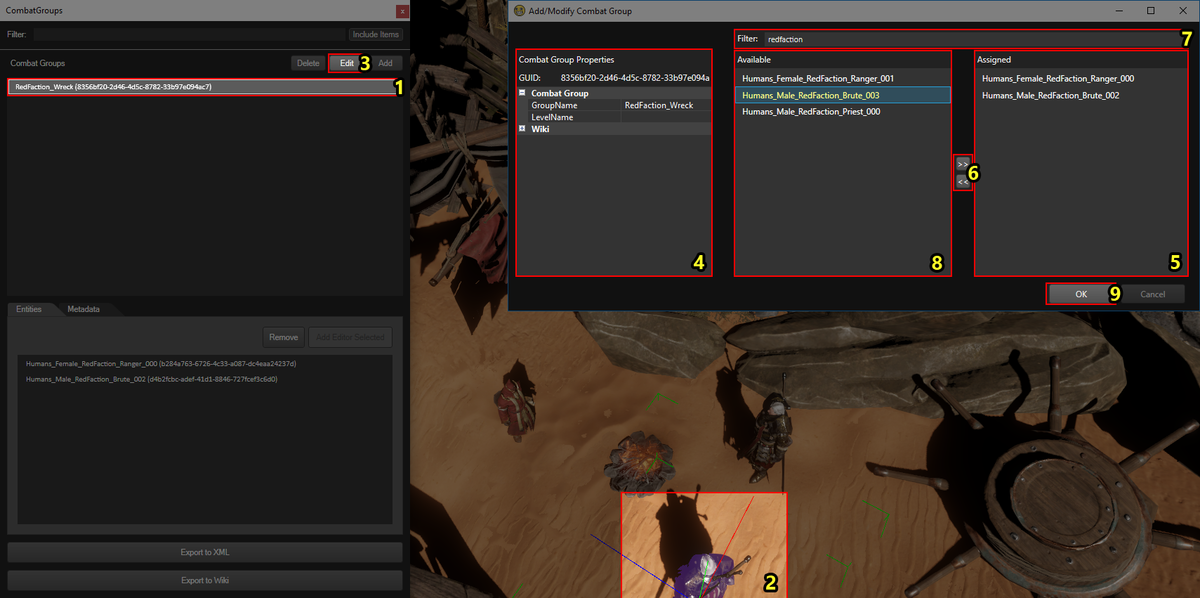Open the Include Items option
Image resolution: width=1200 pixels, height=598 pixels.
pyautogui.click(x=375, y=33)
